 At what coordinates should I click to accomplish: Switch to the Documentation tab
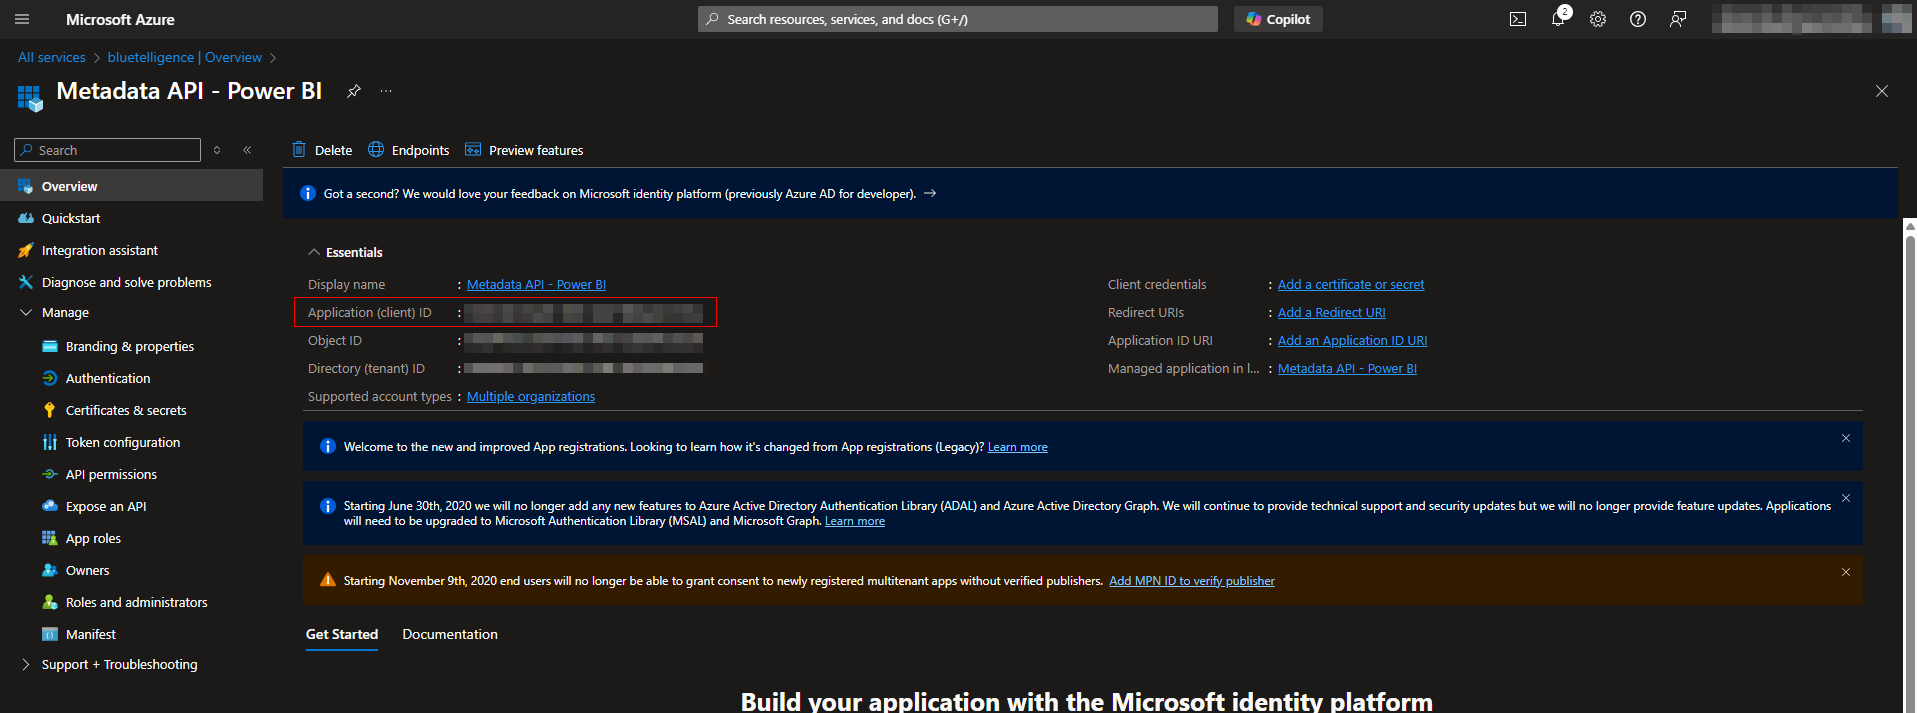point(450,634)
